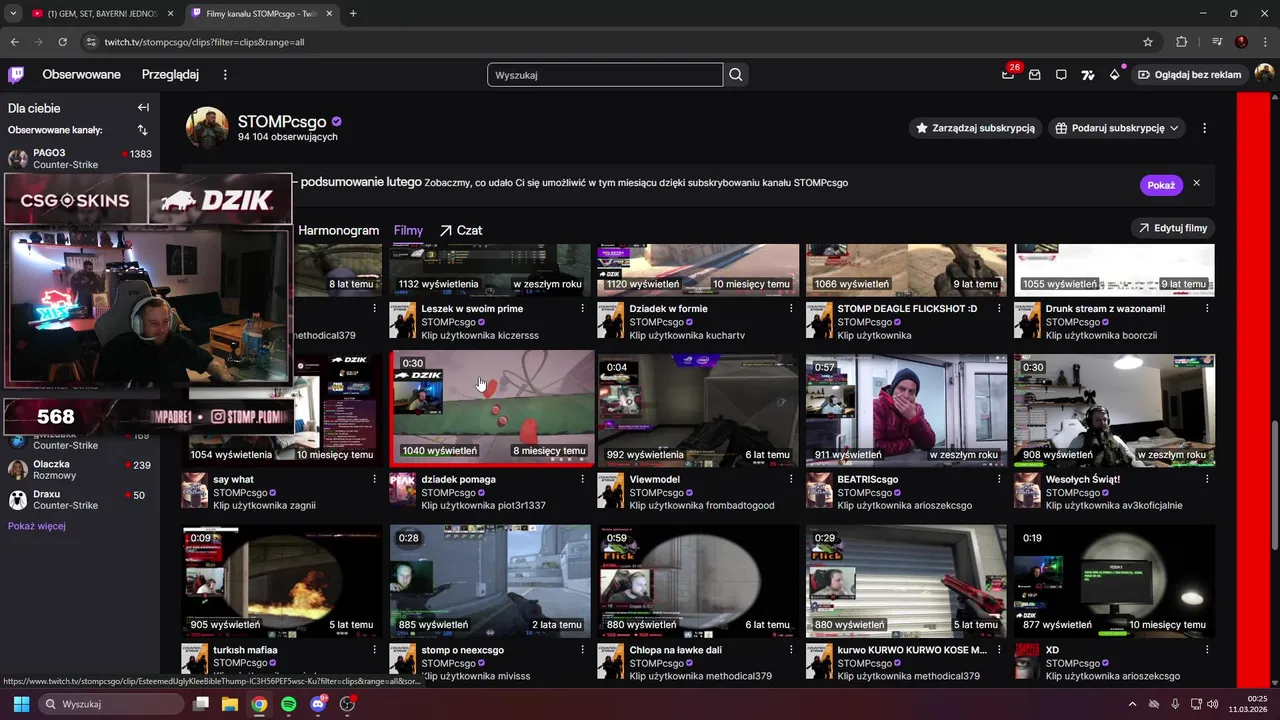The width and height of the screenshot is (1280, 720).
Task: Open Draxu channel in sidebar
Action: pyautogui.click(x=80, y=500)
